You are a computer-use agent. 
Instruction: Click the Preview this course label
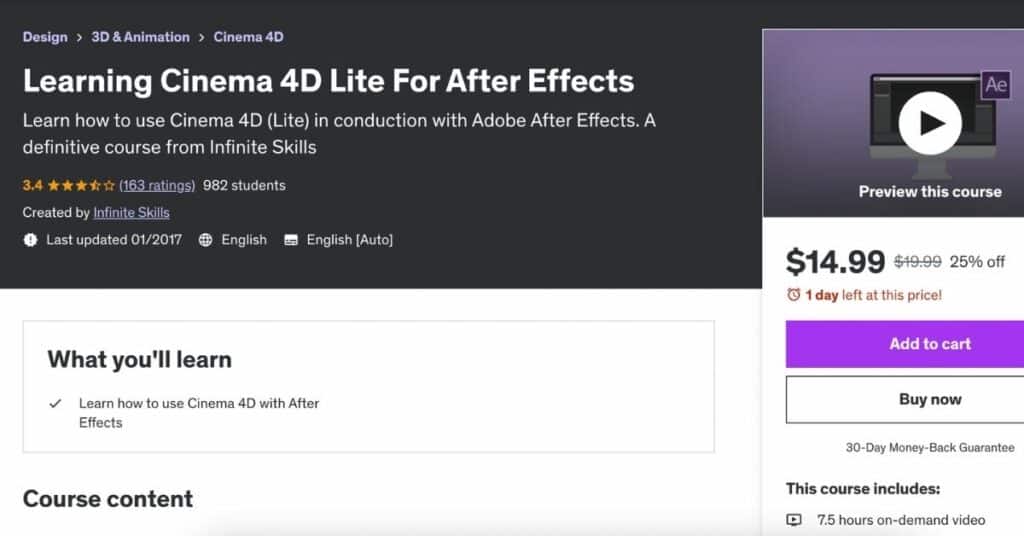(930, 192)
